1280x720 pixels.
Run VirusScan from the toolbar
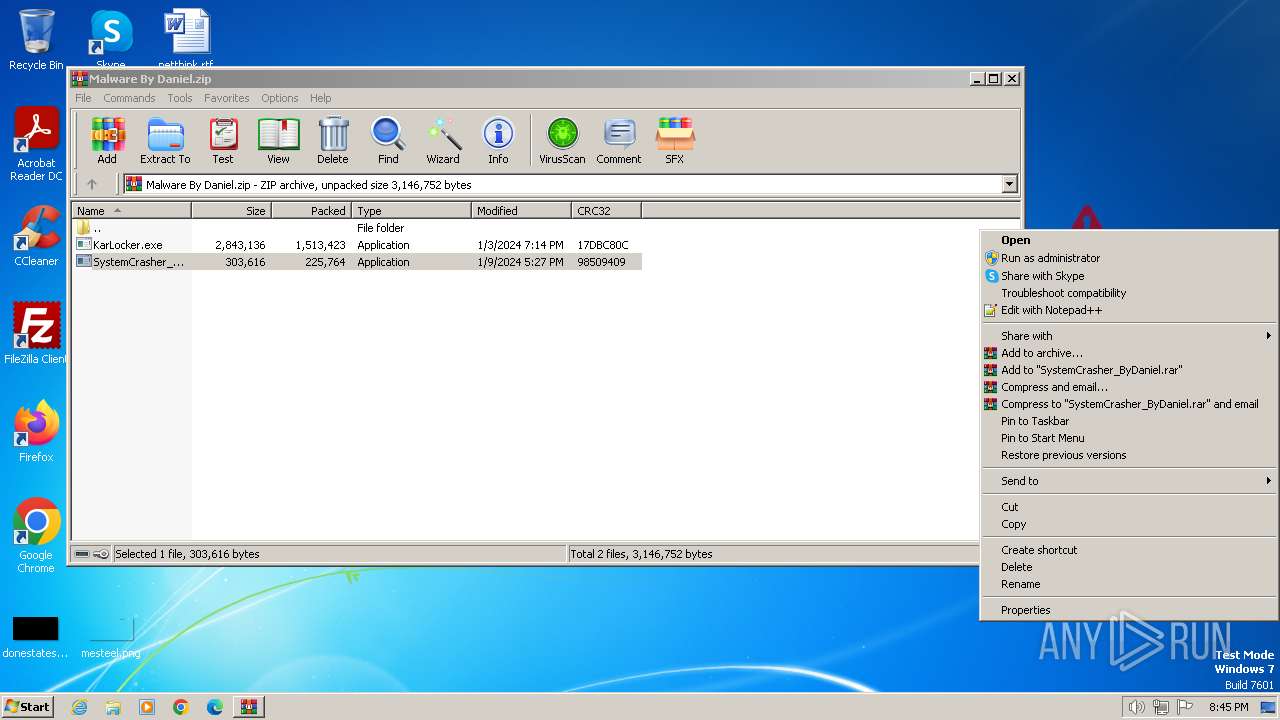pos(562,141)
